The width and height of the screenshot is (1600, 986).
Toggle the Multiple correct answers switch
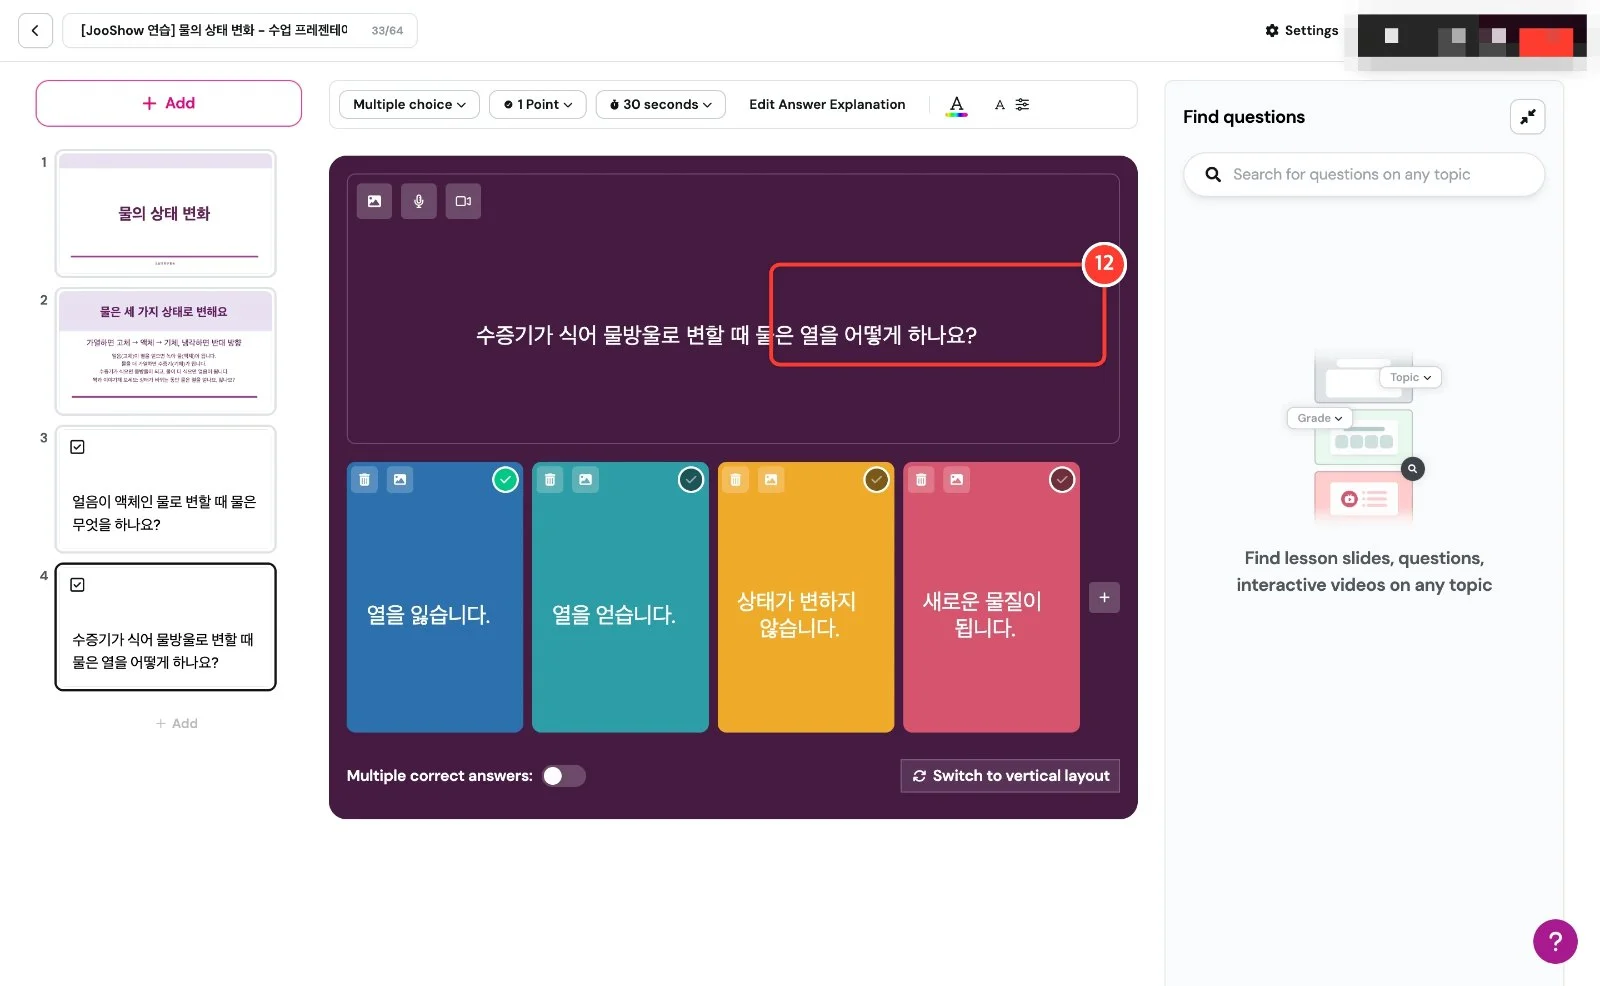(x=564, y=776)
